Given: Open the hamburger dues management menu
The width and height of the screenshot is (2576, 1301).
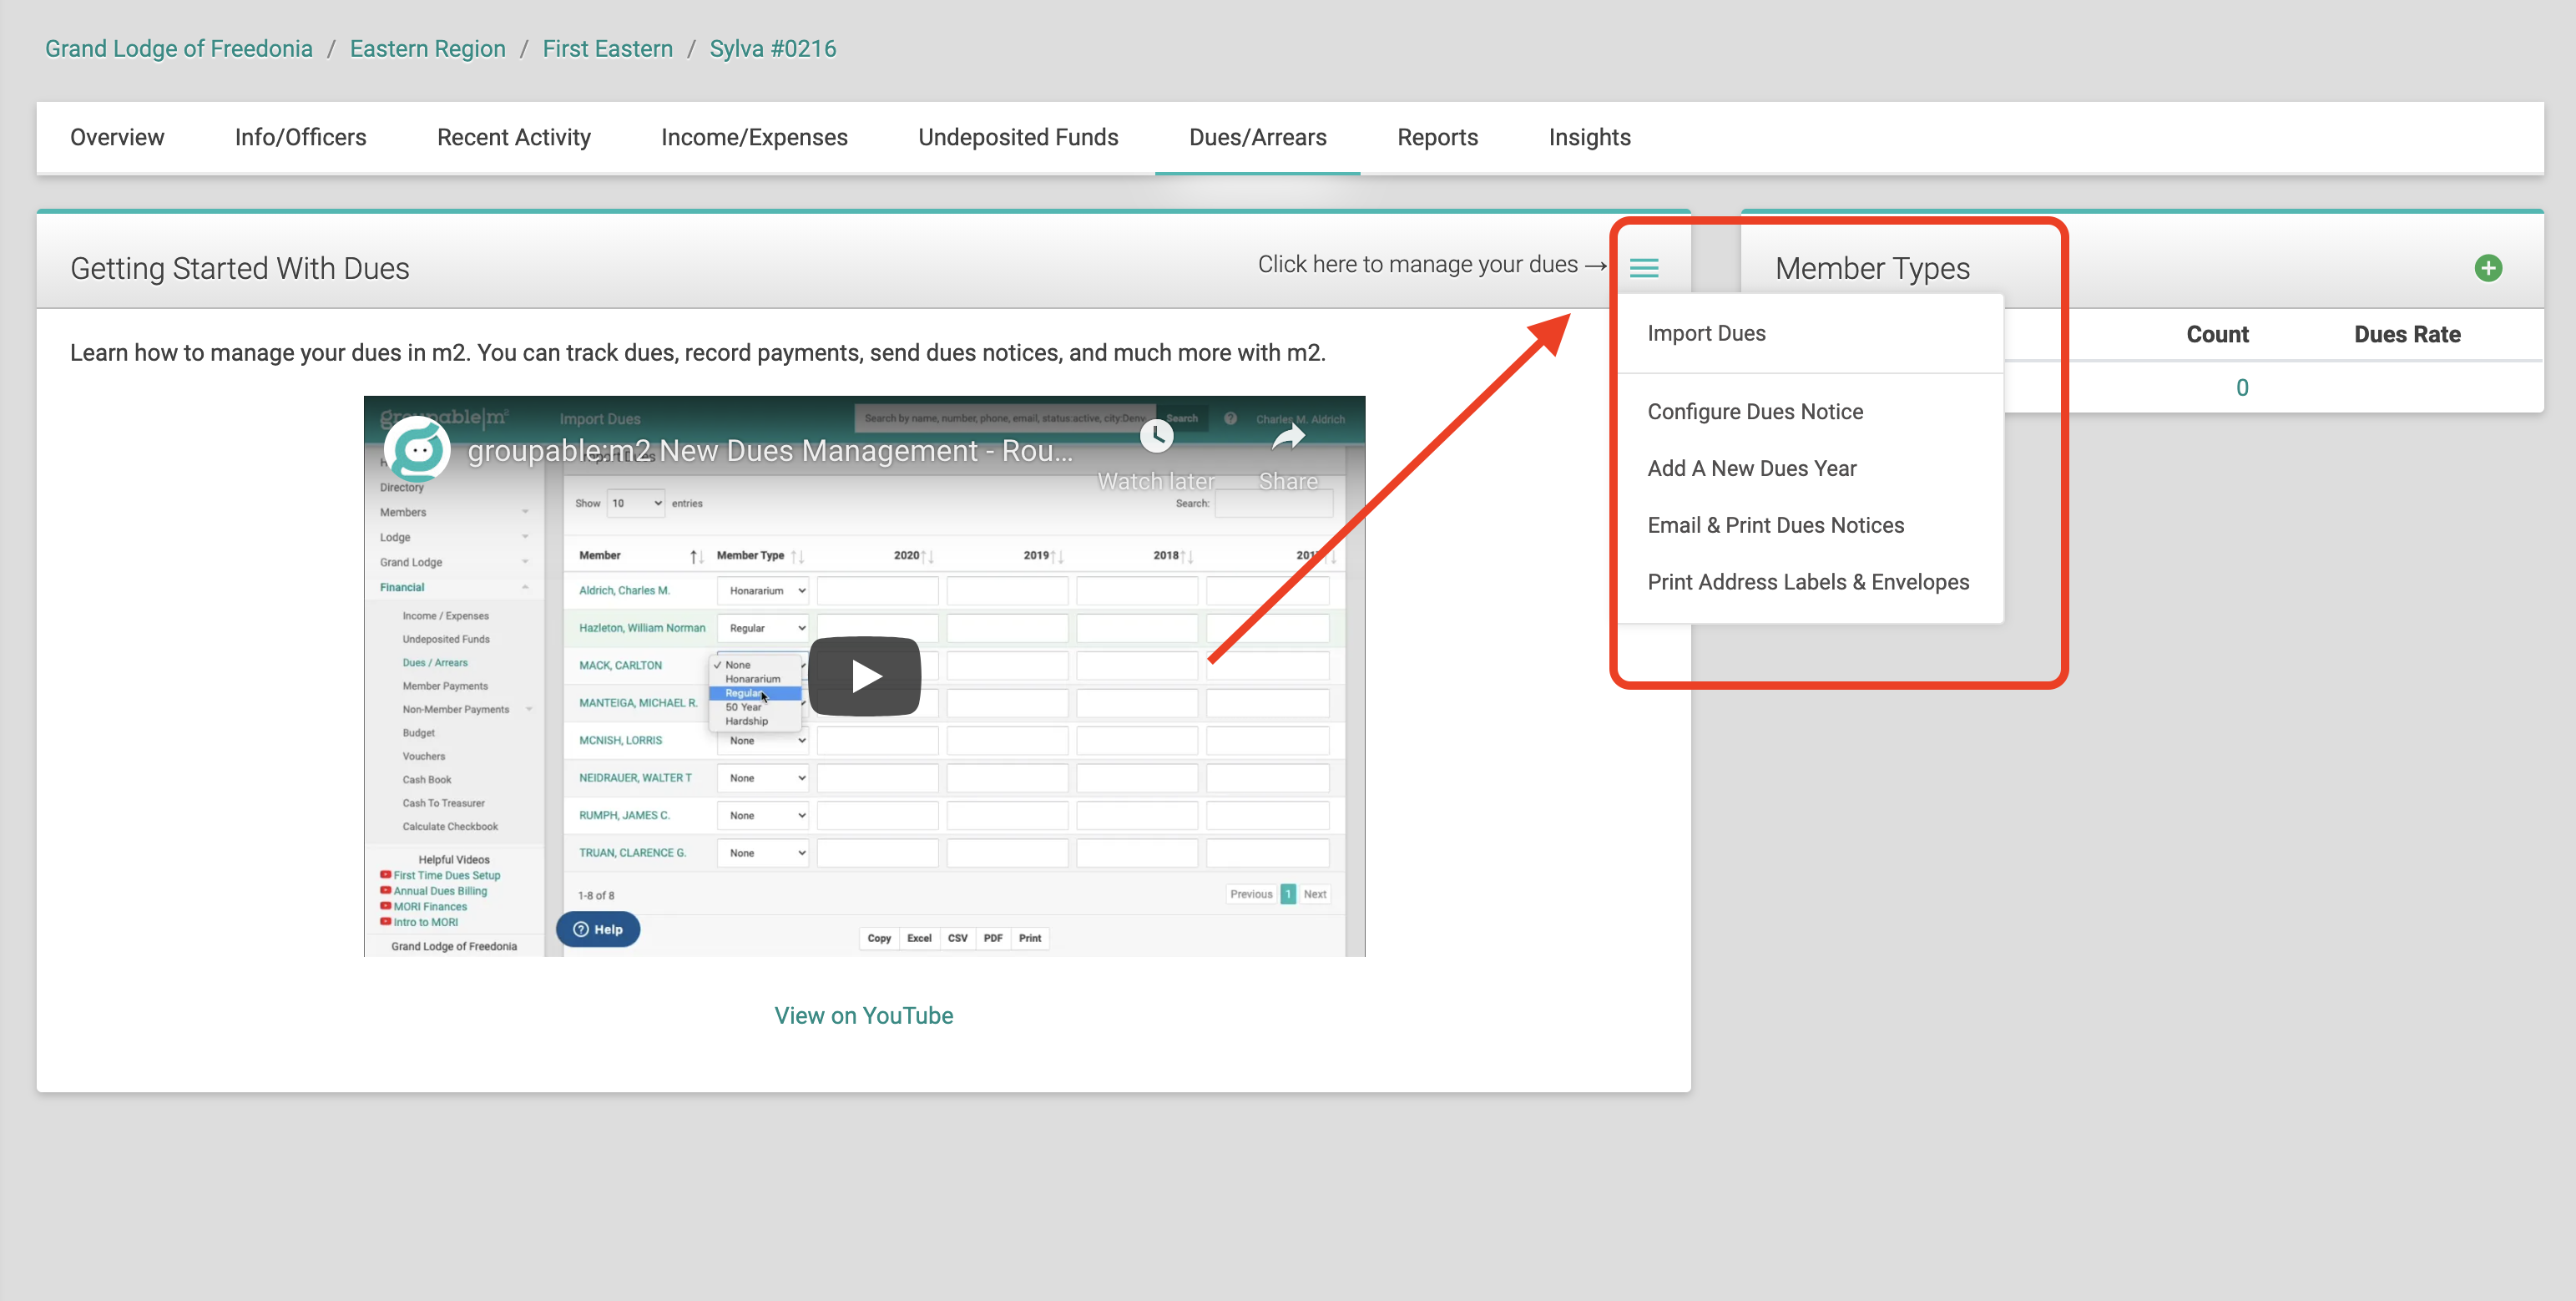Looking at the screenshot, I should 1644,267.
